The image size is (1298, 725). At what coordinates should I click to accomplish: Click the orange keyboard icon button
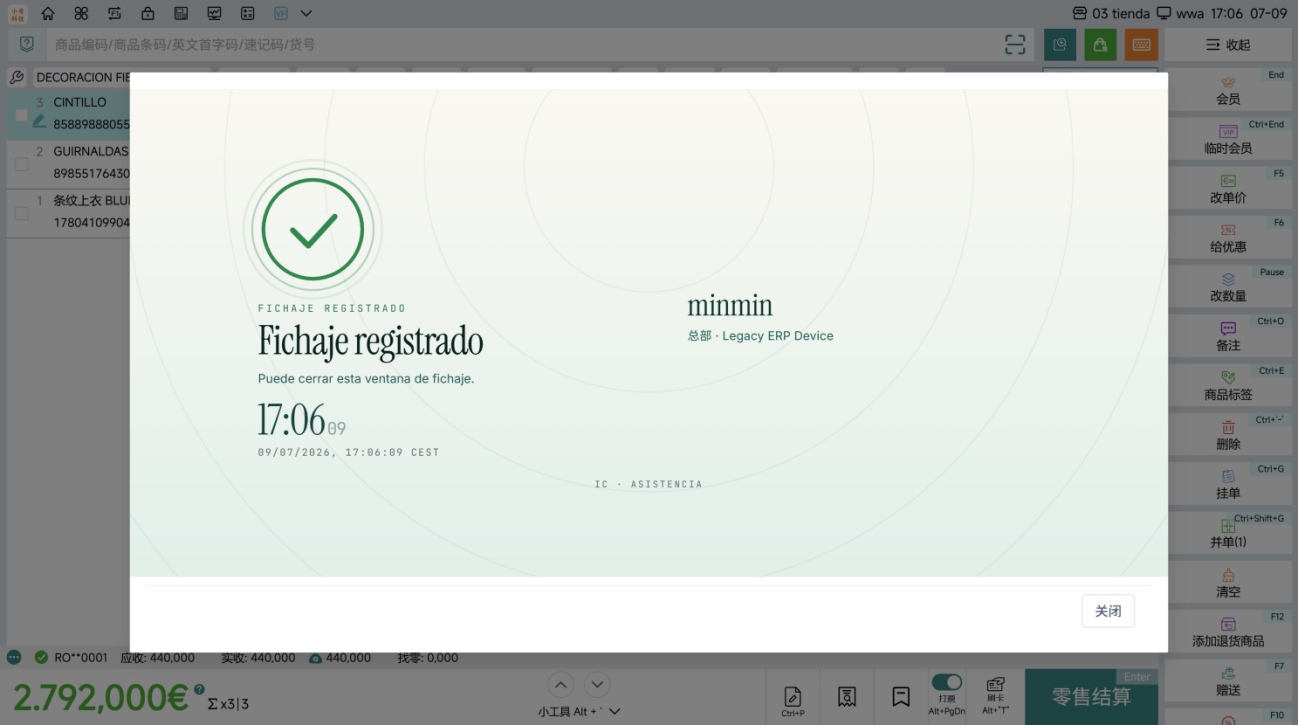tap(1141, 44)
